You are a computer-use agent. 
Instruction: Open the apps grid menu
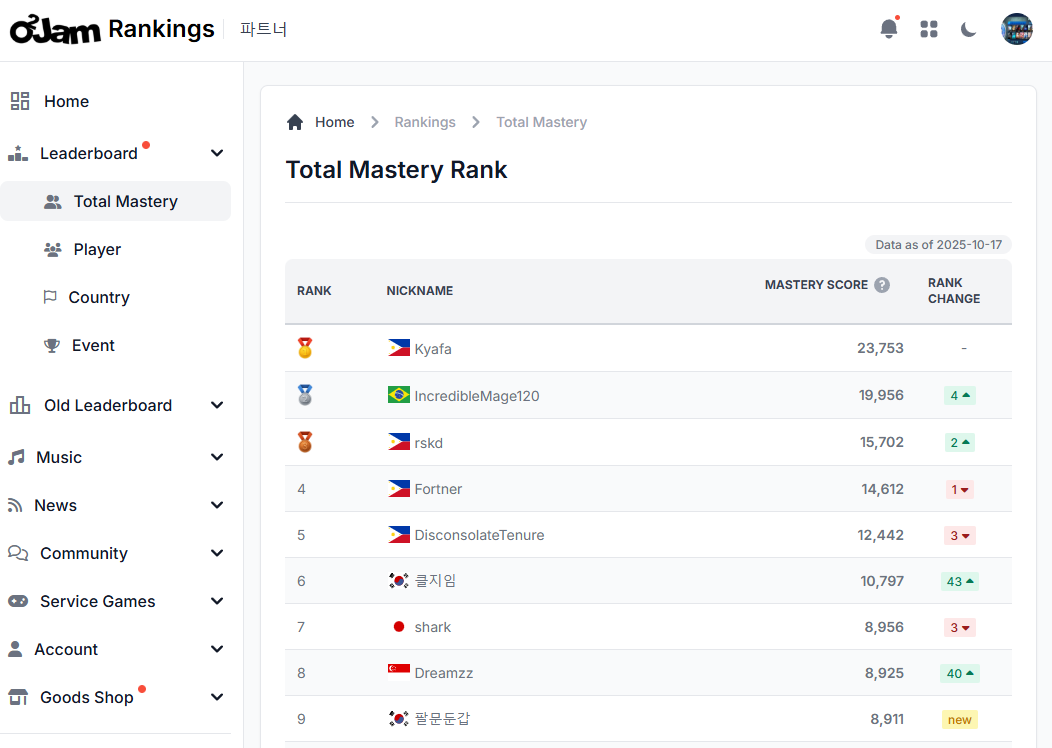click(929, 29)
